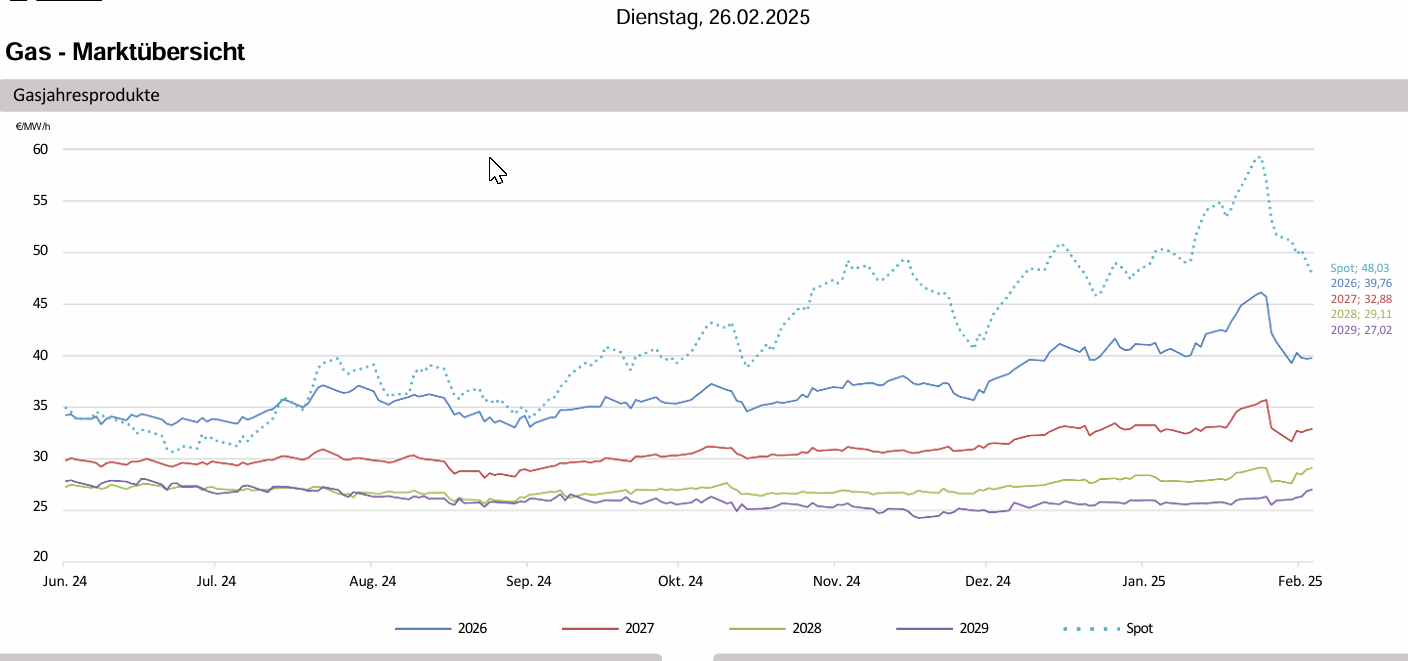Click the y-axis value 50
The image size is (1408, 661).
pyautogui.click(x=41, y=252)
